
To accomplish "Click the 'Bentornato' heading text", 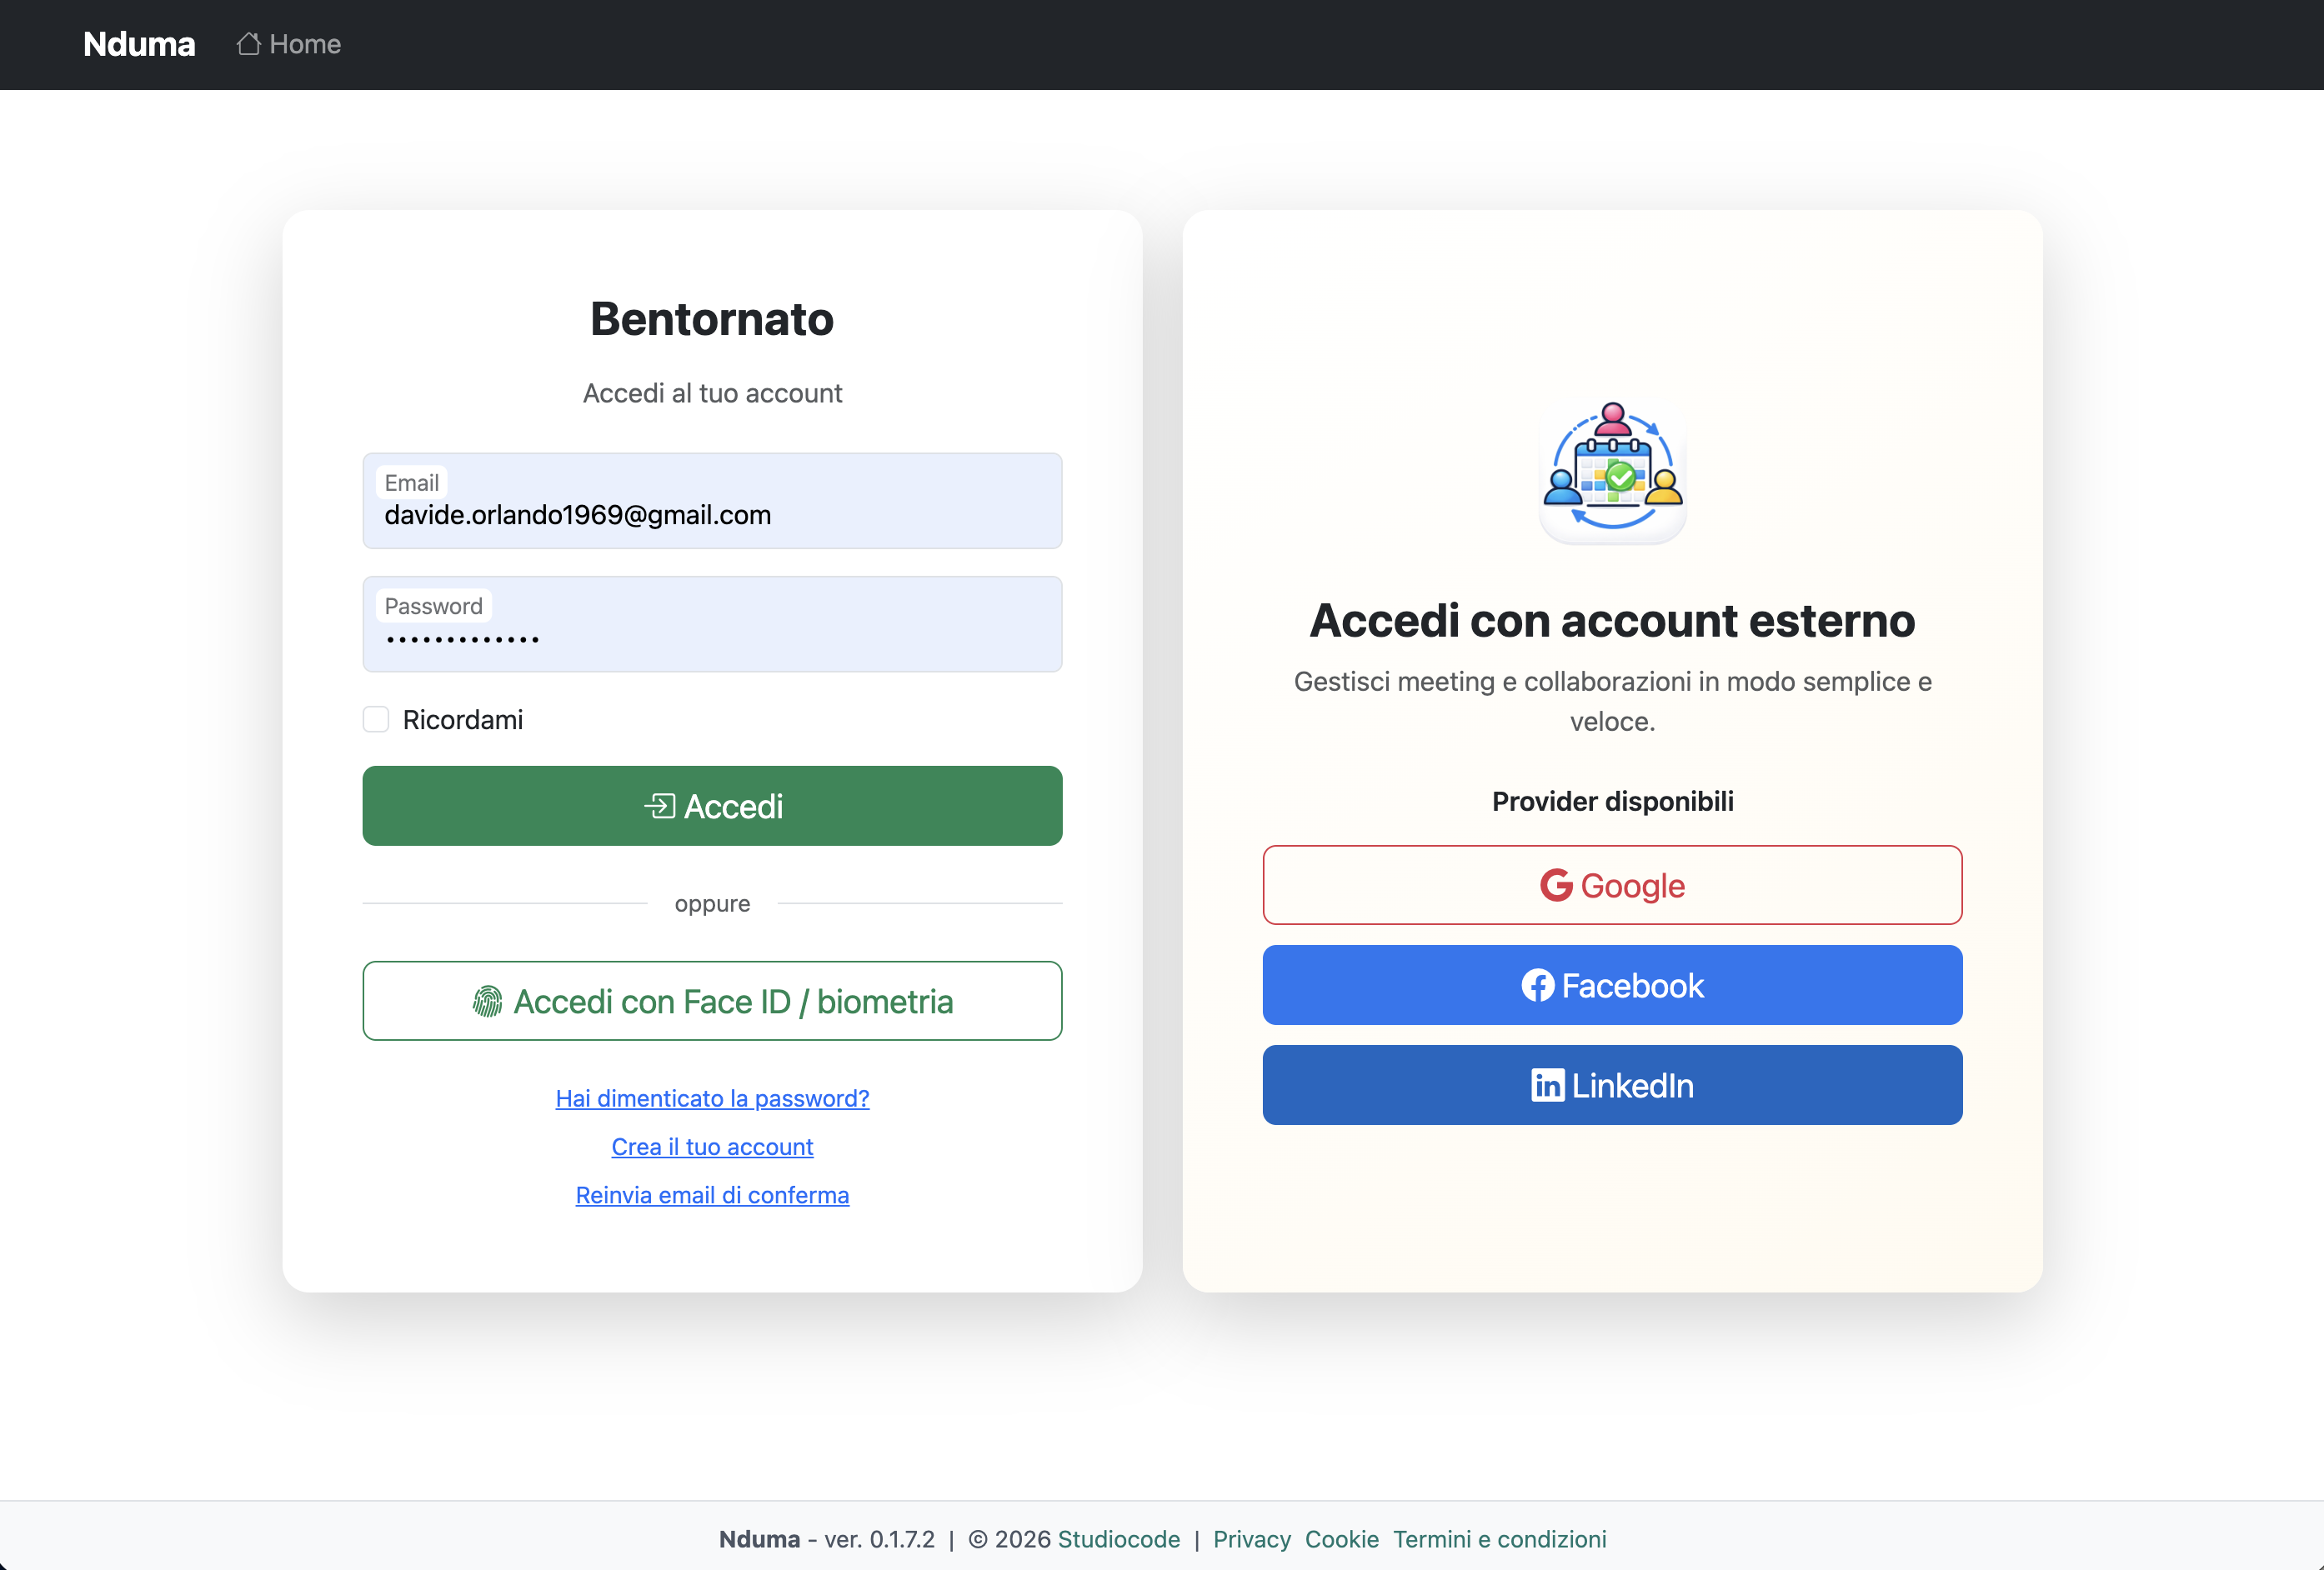I will pyautogui.click(x=712, y=319).
